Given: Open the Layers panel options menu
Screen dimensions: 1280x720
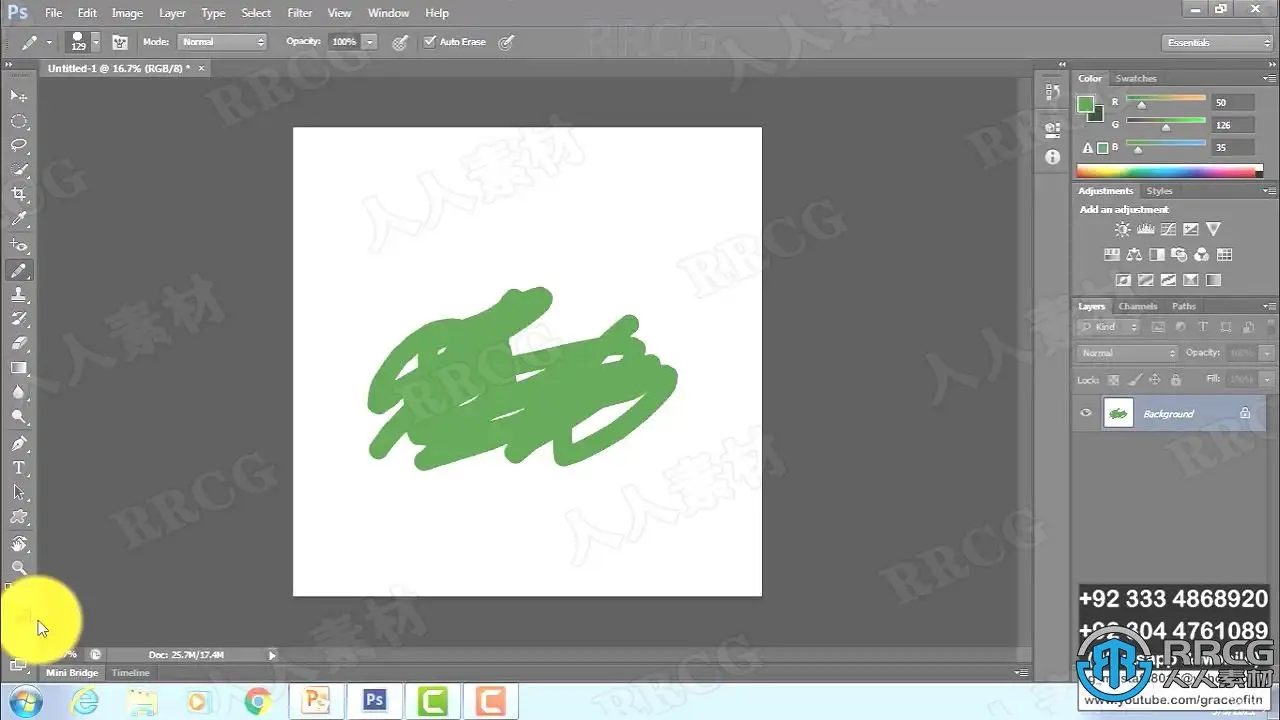Looking at the screenshot, I should (x=1269, y=306).
